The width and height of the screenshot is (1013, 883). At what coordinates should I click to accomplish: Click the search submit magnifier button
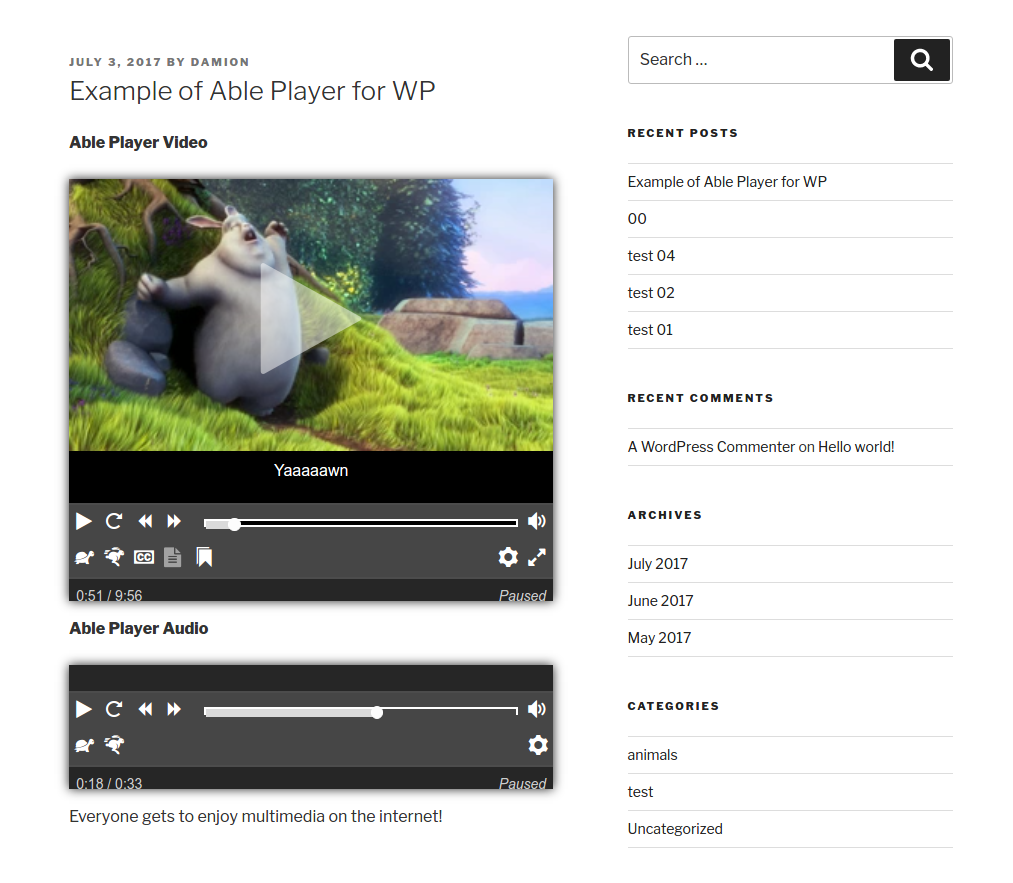(922, 60)
